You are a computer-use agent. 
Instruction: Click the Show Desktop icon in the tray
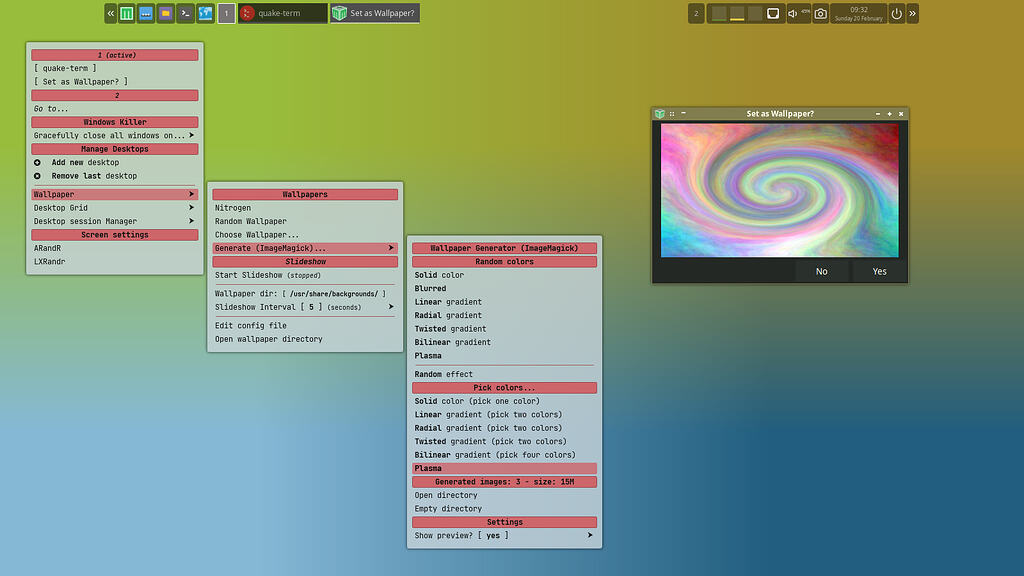(x=772, y=13)
